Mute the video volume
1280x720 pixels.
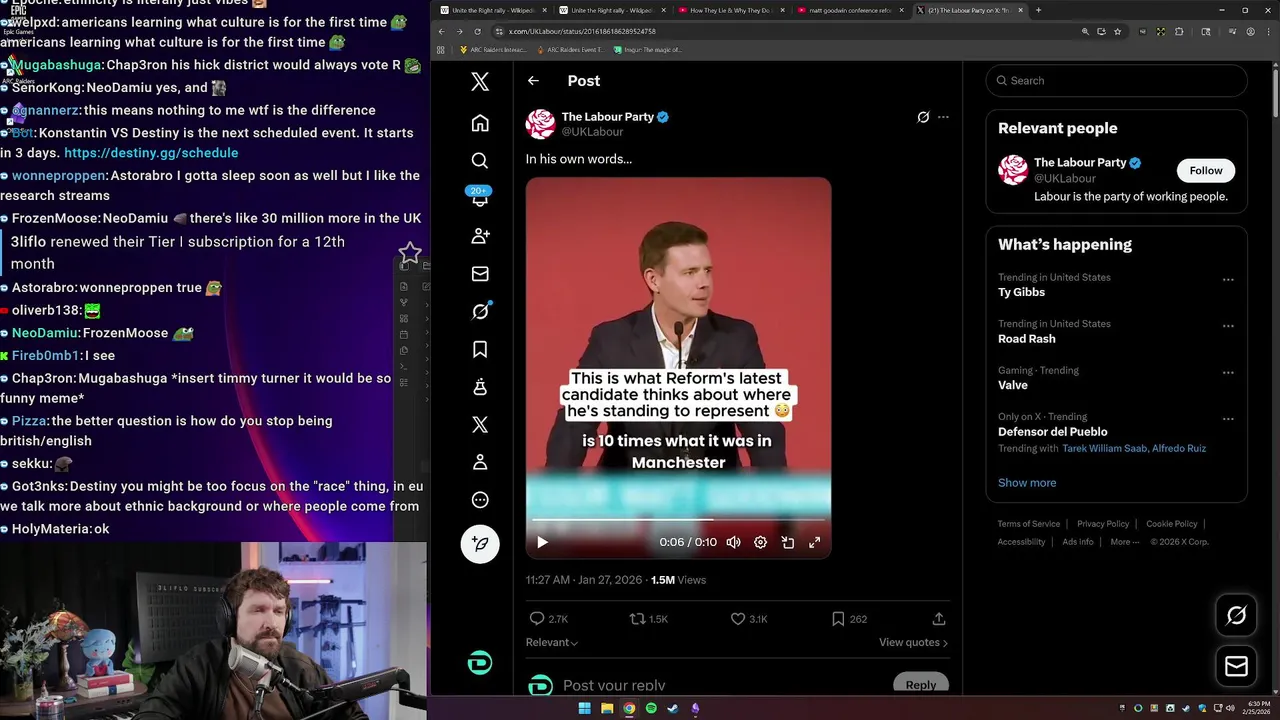pos(733,542)
